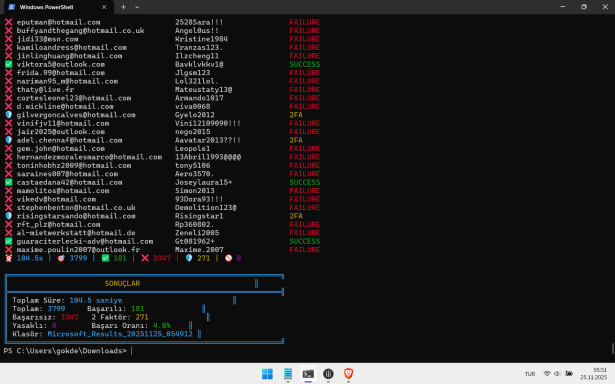This screenshot has height=384, width=615.
Task: Click the 4.8% success rate value
Action: point(162,326)
